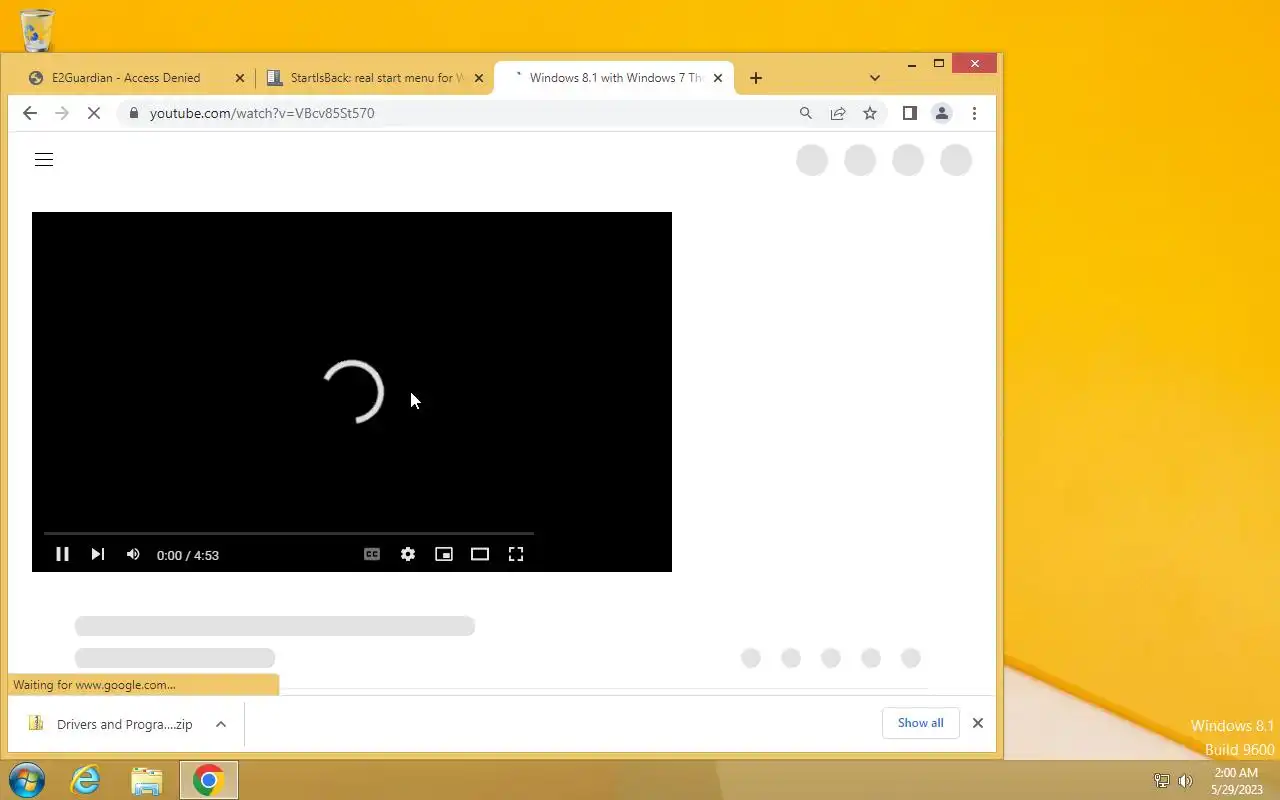This screenshot has width=1280, height=800.
Task: Open Chrome profile avatar
Action: [x=942, y=113]
